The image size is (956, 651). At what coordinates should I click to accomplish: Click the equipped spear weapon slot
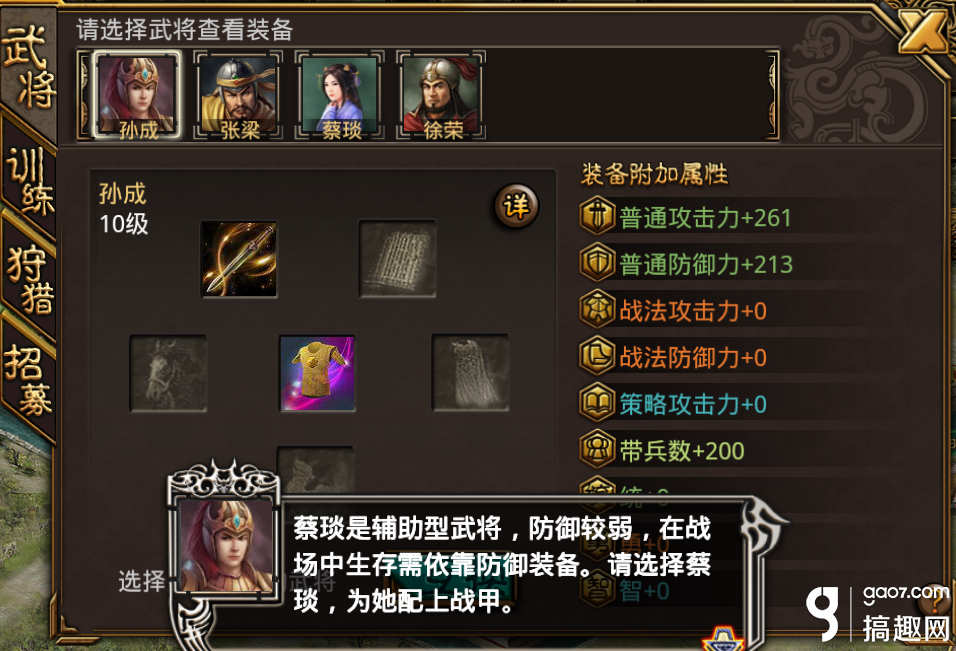tap(239, 259)
